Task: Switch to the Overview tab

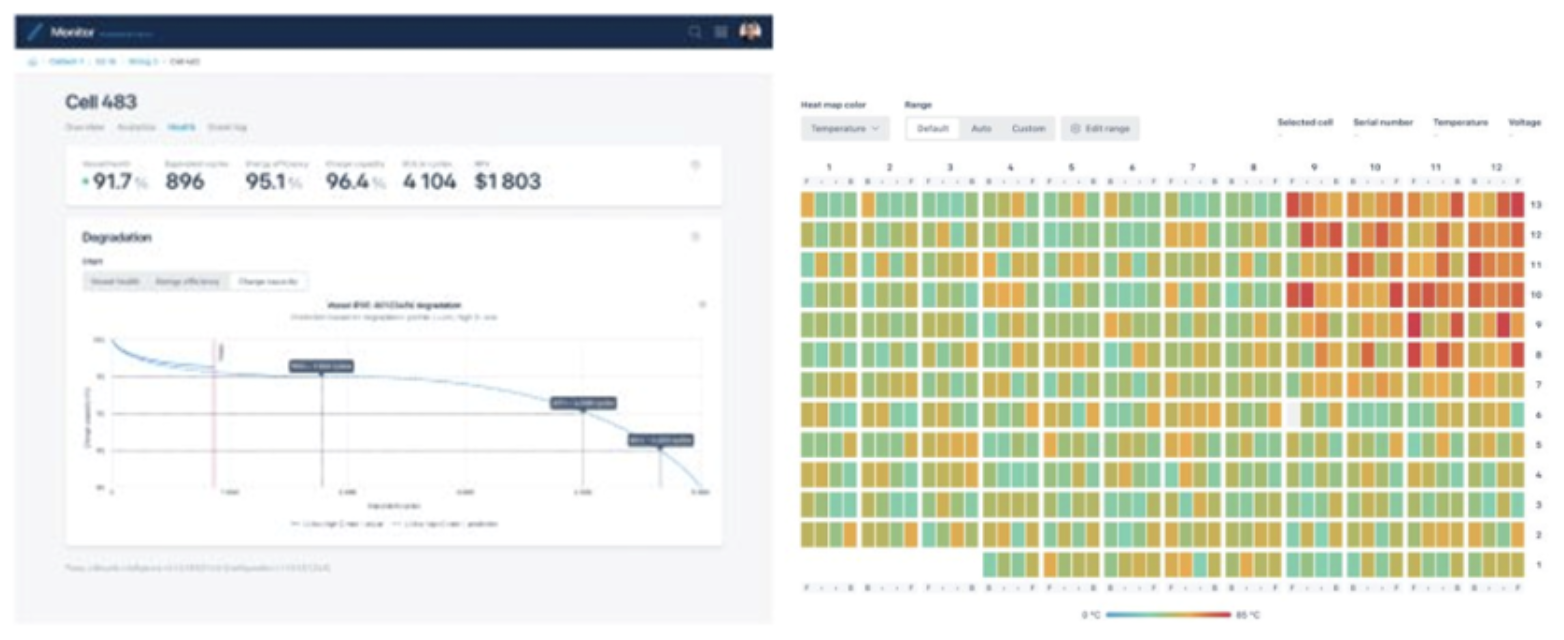Action: click(84, 127)
